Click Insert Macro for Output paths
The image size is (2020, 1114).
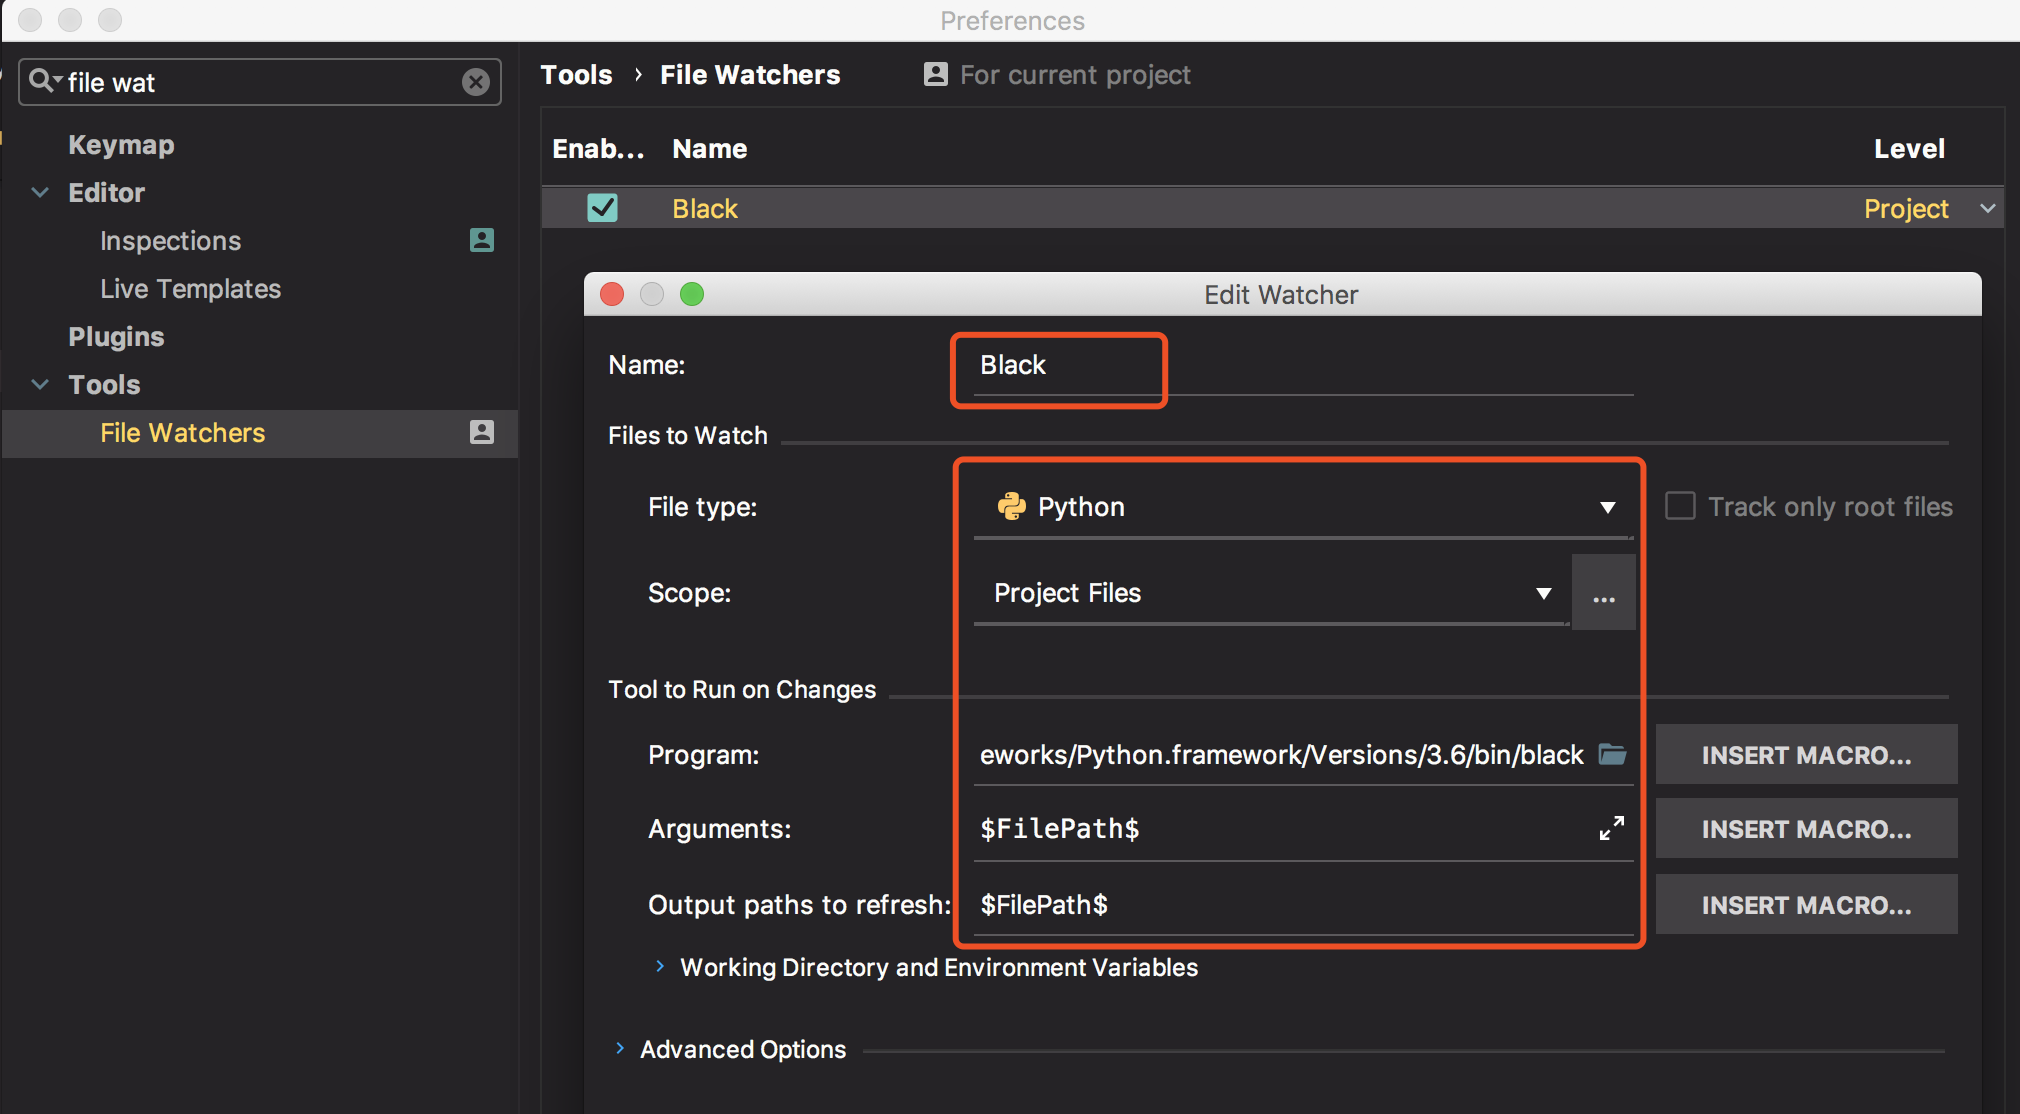coord(1806,905)
